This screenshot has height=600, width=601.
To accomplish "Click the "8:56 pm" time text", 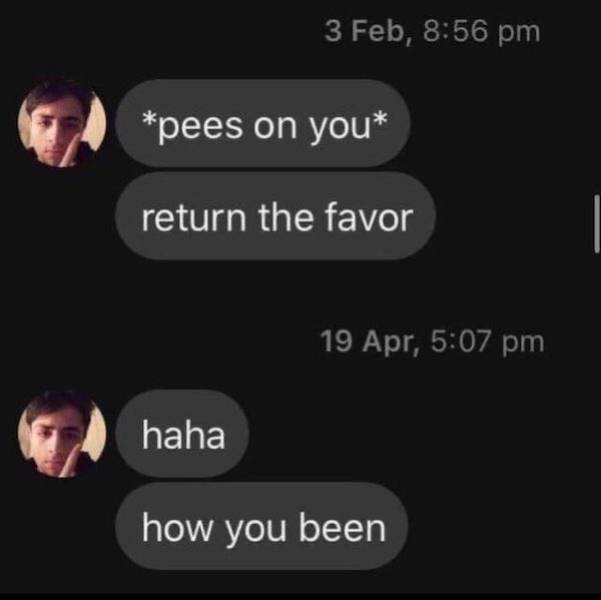I will 482,31.
